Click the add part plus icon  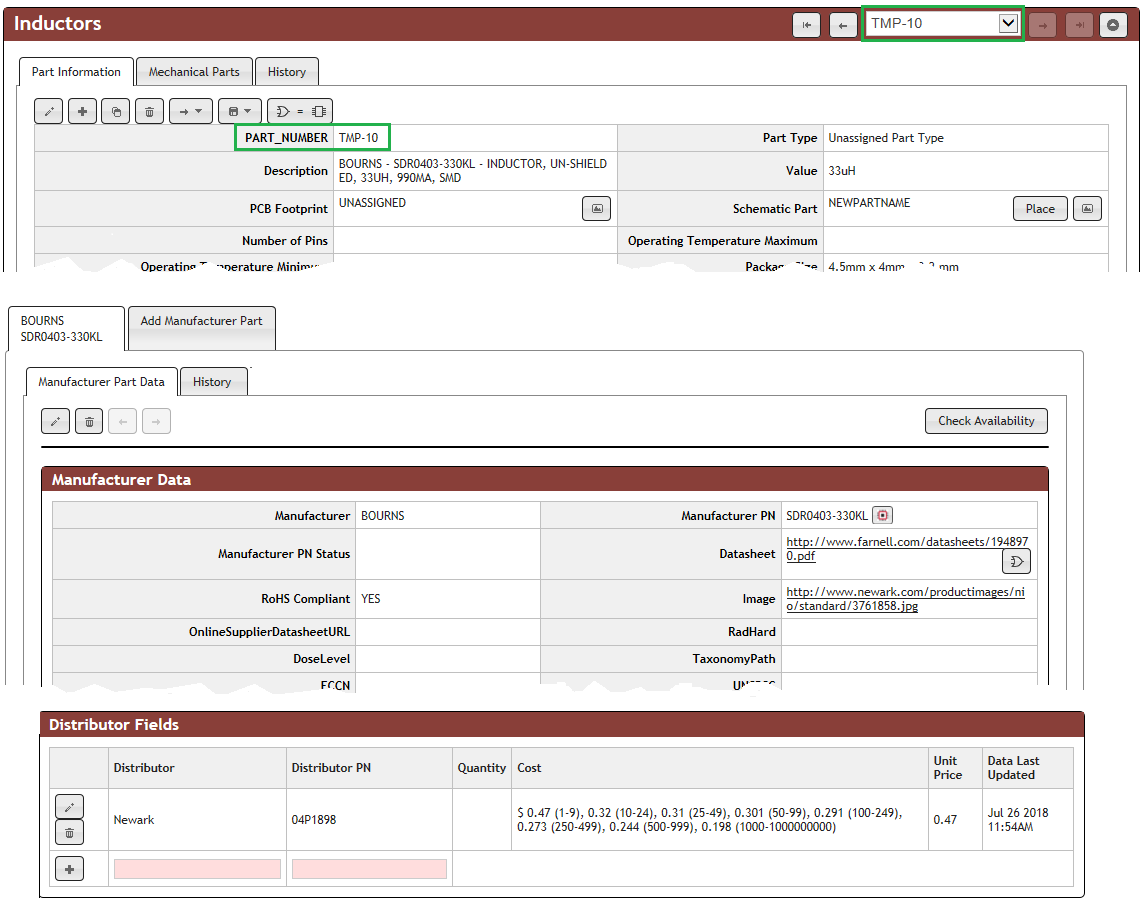82,111
